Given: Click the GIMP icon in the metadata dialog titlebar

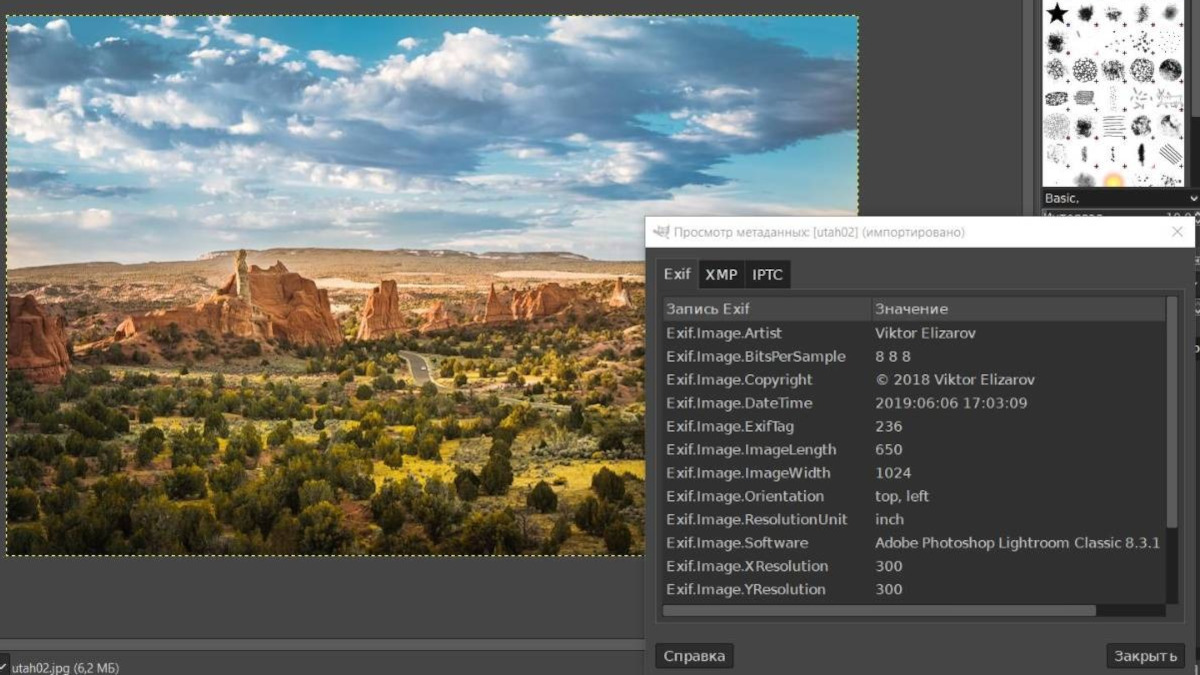Looking at the screenshot, I should [x=660, y=231].
